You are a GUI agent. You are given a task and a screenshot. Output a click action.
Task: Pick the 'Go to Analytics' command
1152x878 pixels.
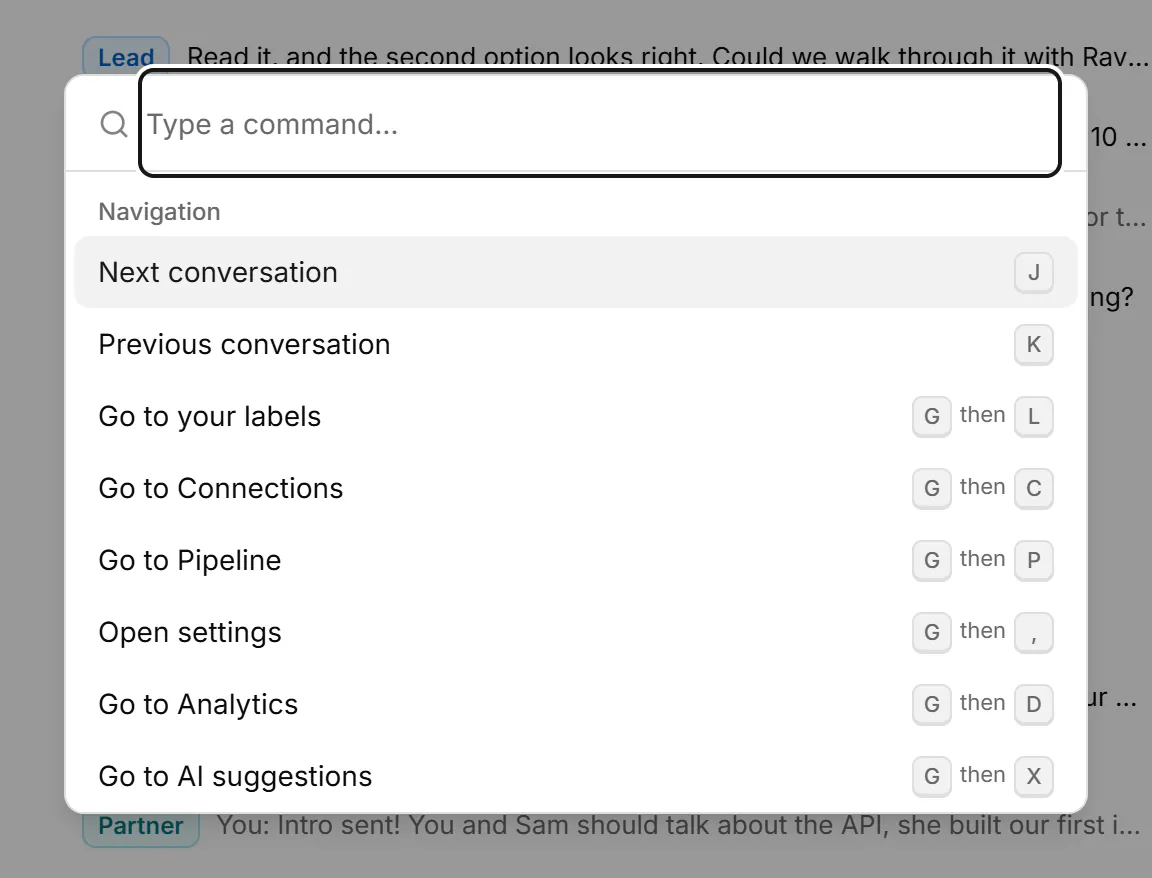point(576,704)
